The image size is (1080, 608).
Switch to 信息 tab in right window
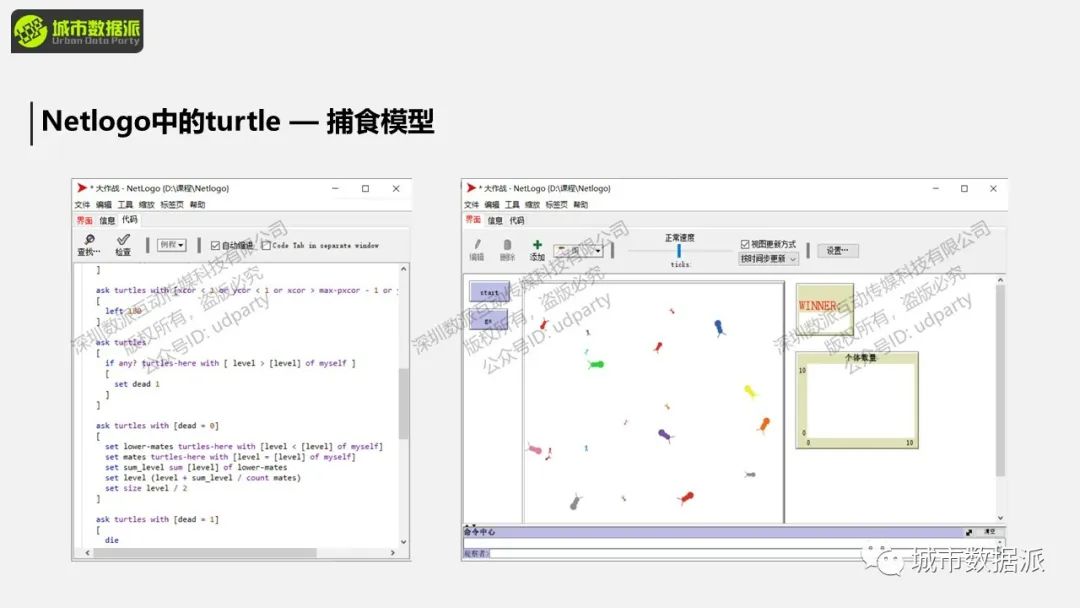click(495, 220)
